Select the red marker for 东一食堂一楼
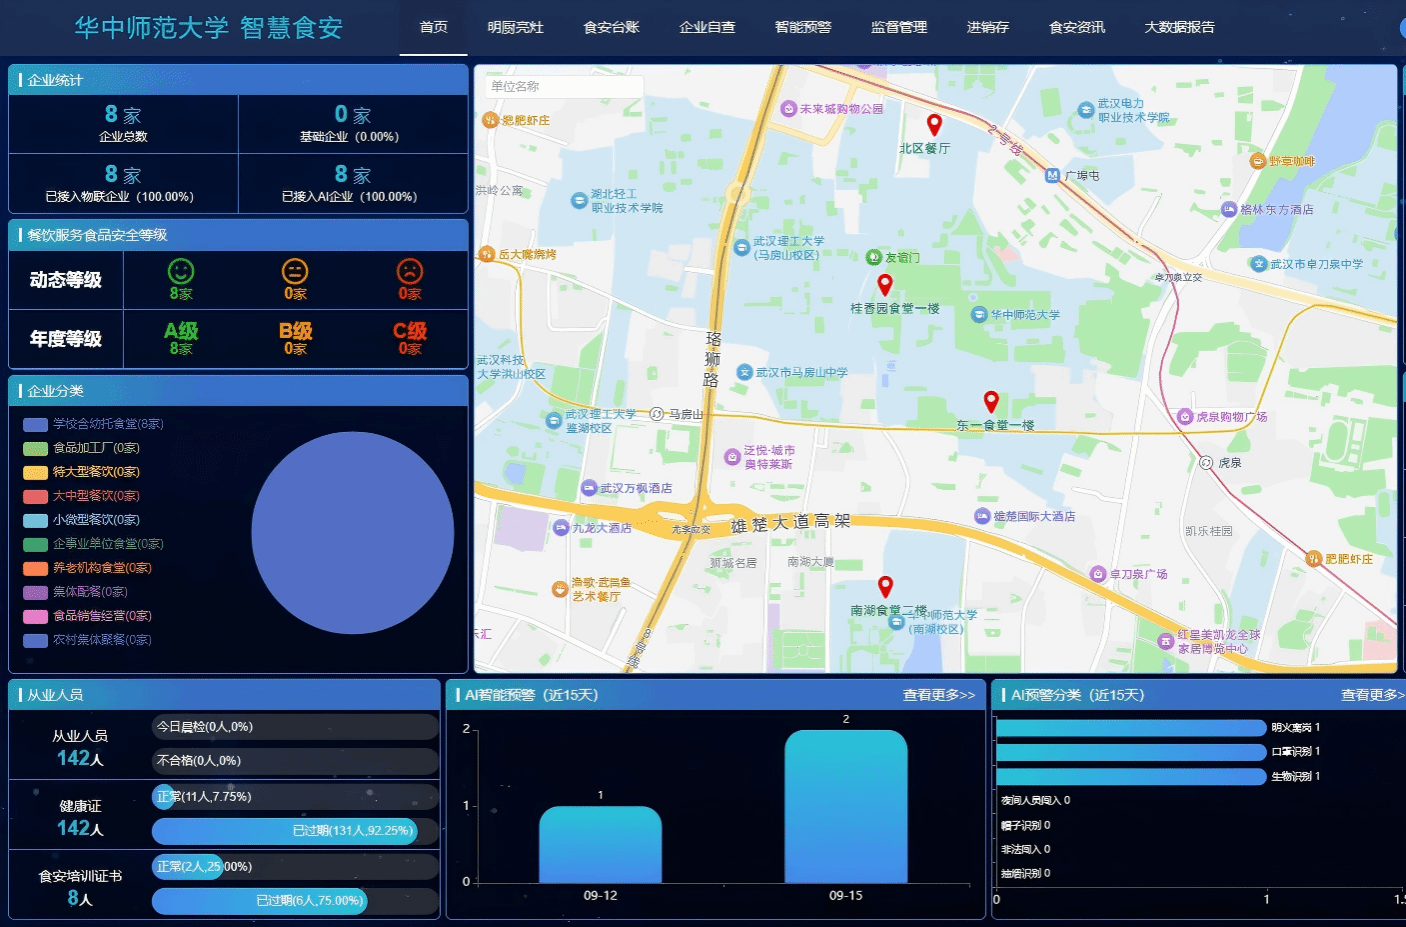 (x=991, y=401)
